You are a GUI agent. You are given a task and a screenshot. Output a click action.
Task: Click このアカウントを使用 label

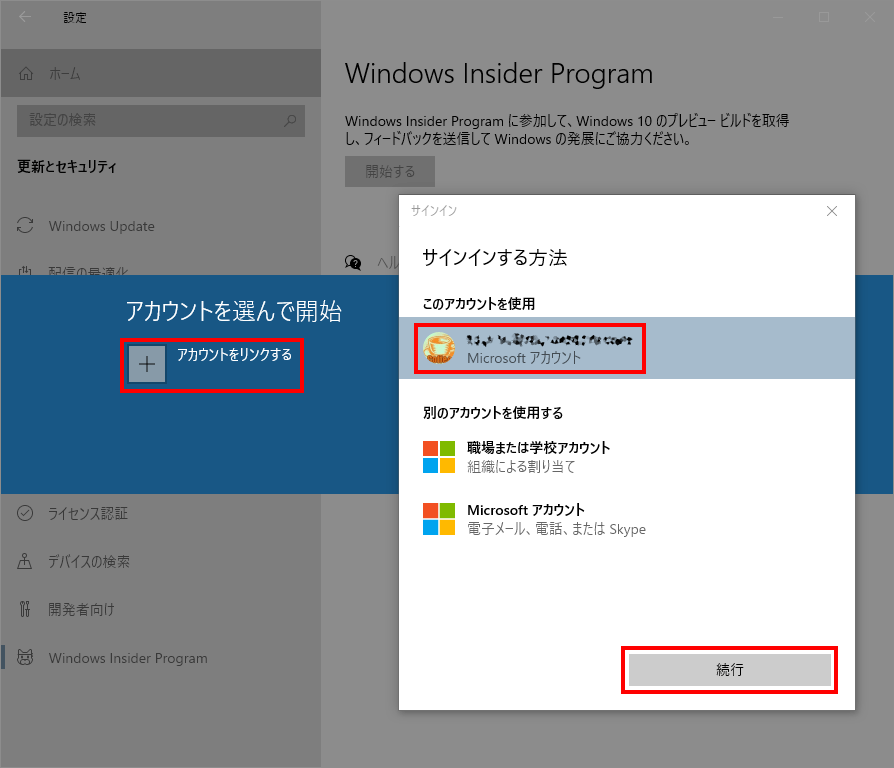478,304
